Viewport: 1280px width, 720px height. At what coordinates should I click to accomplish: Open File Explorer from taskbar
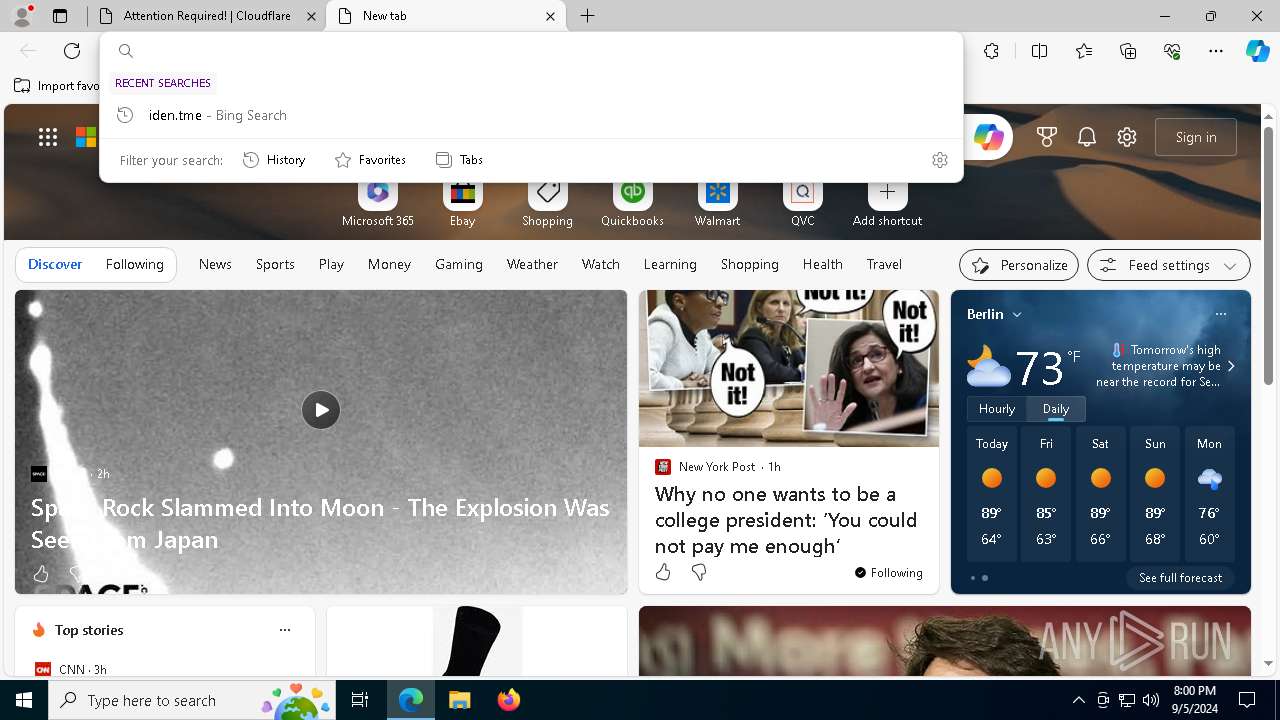[x=459, y=700]
